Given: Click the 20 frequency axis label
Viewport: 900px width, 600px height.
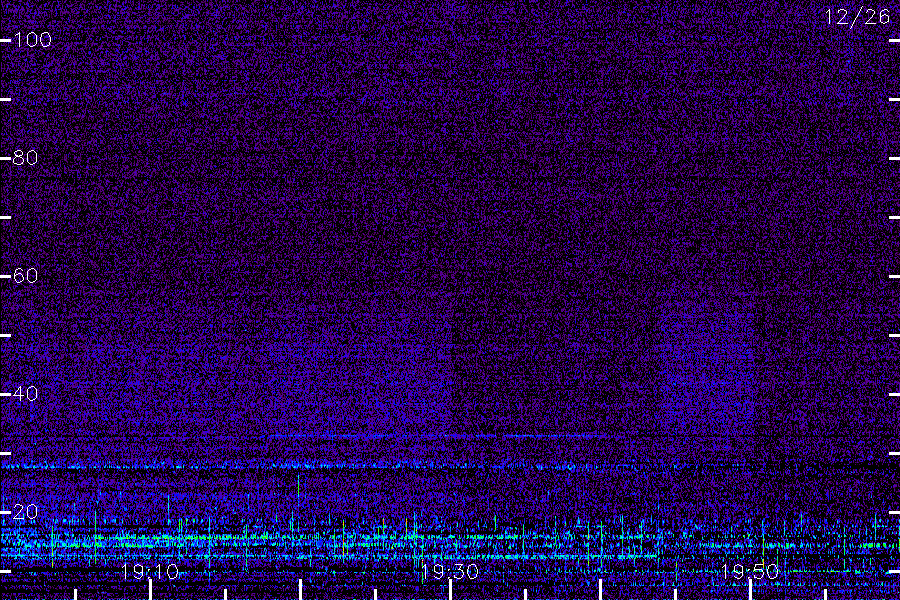Looking at the screenshot, I should (25, 512).
